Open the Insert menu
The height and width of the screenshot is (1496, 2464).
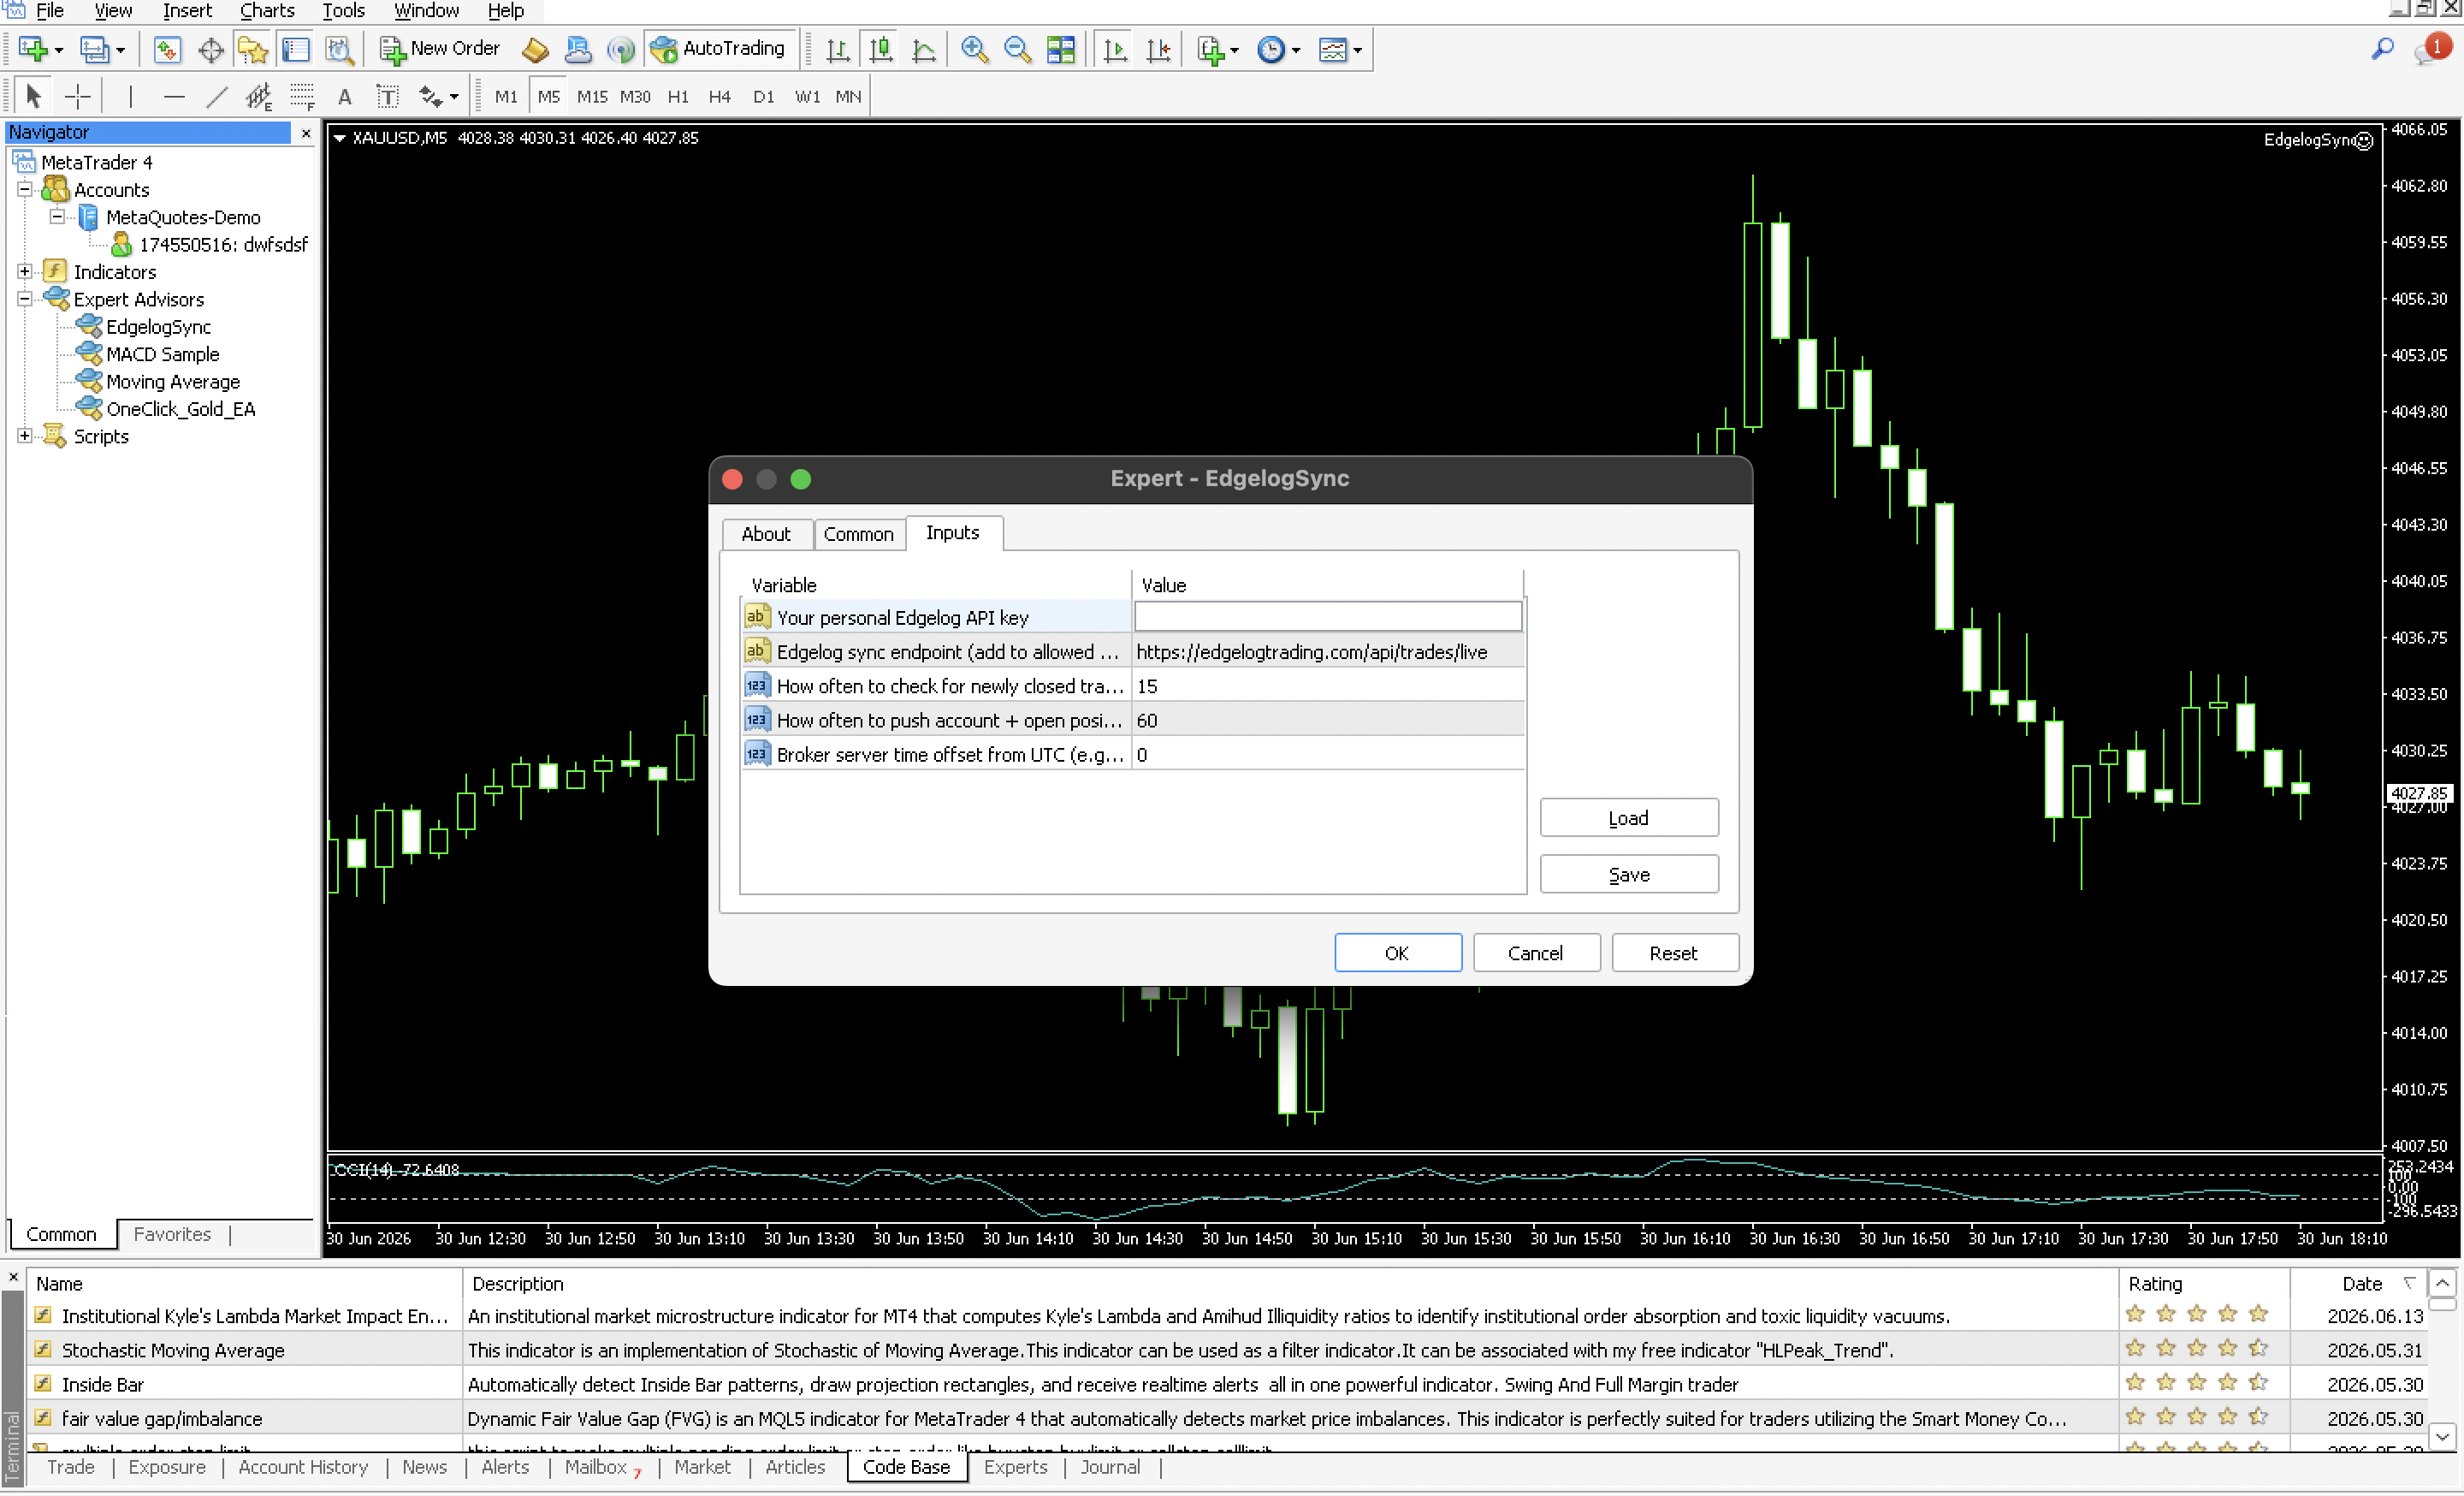point(187,11)
